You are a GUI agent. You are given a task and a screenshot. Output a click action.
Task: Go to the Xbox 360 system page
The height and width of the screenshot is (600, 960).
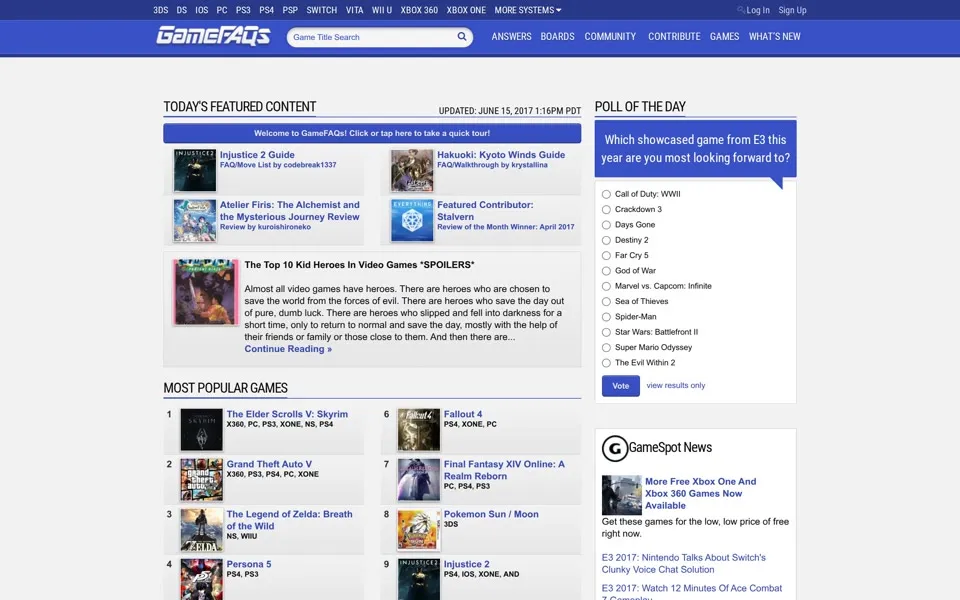tap(419, 10)
